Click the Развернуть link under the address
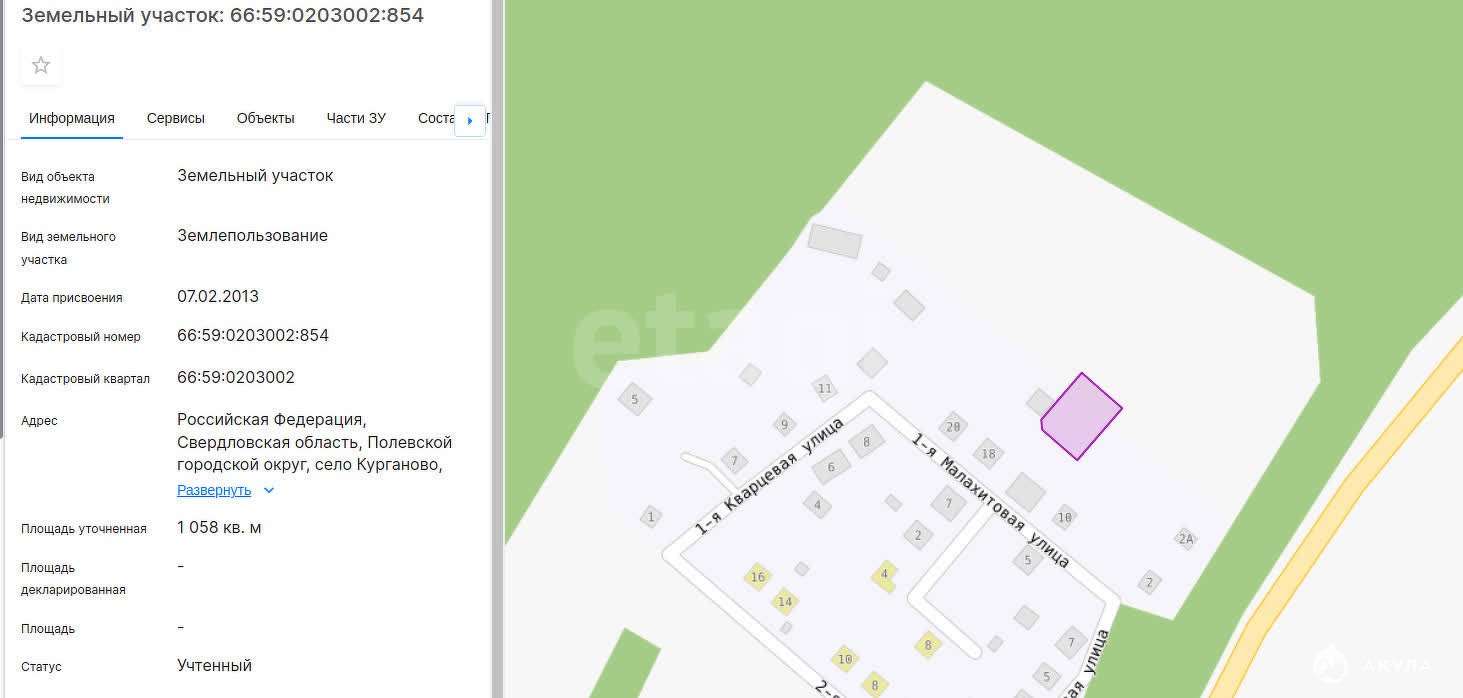The image size is (1463, 698). [x=214, y=490]
